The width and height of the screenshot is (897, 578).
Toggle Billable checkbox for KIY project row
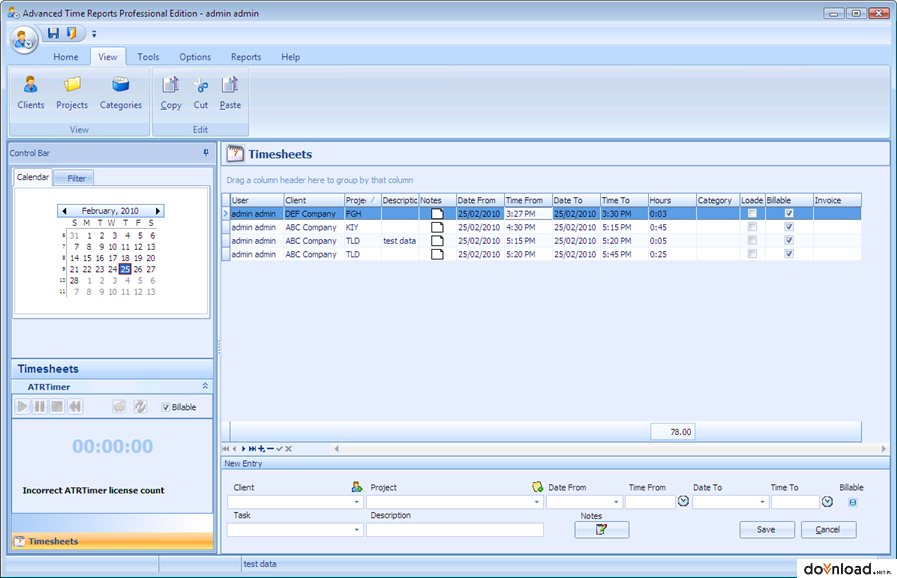789,227
